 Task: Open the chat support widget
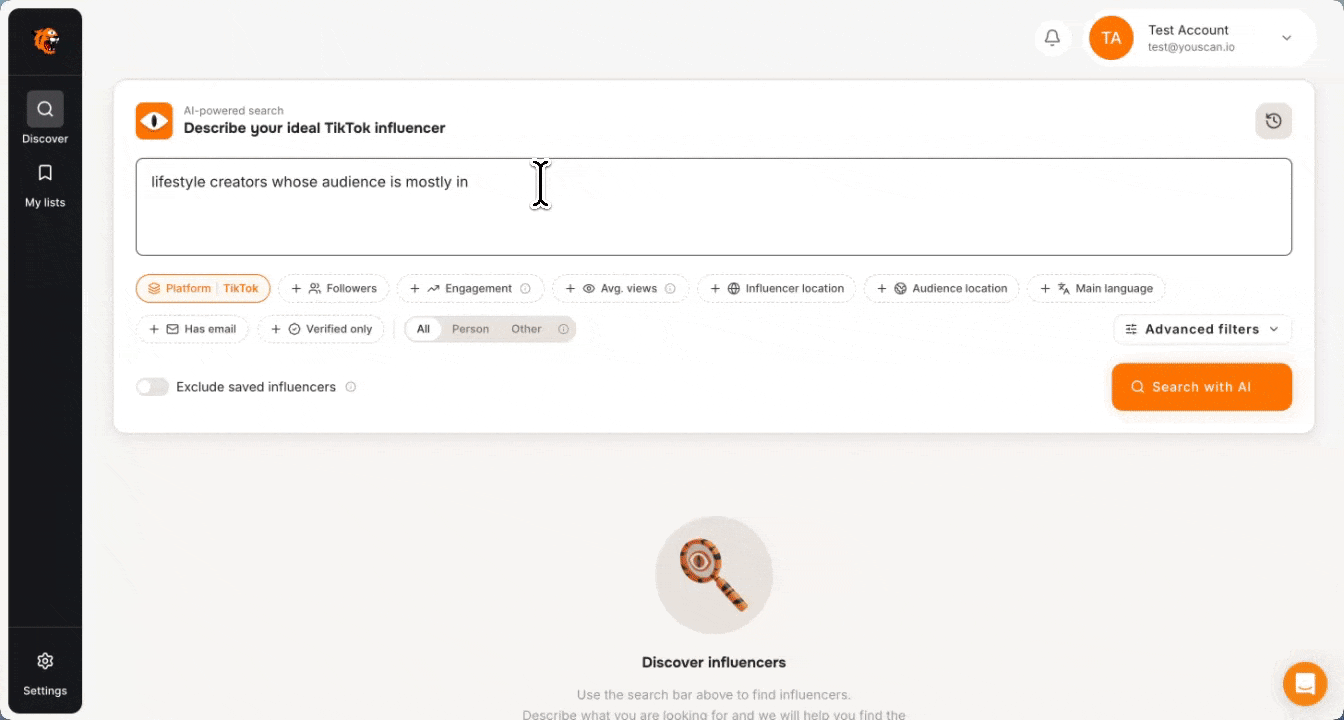(1305, 684)
